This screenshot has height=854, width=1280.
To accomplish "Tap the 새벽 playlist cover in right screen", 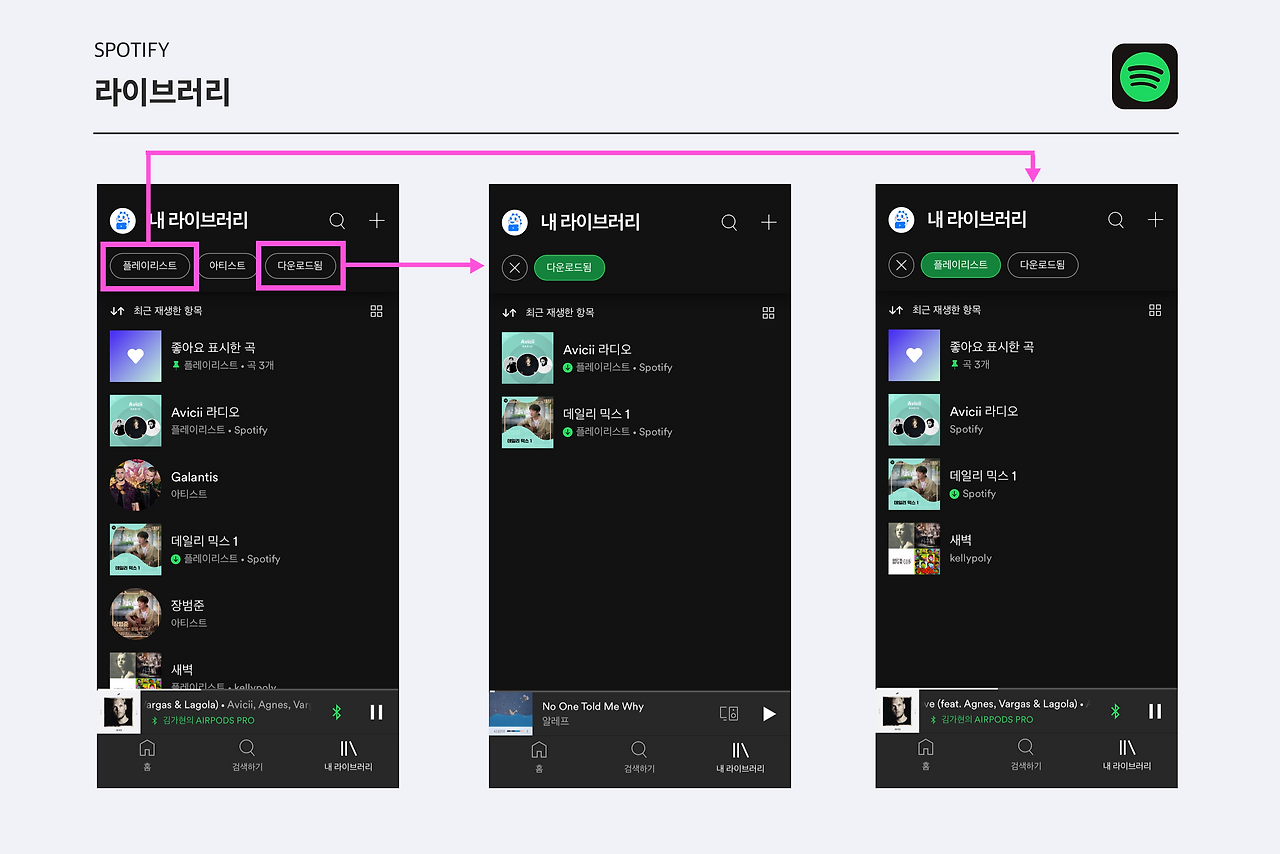I will pos(914,548).
